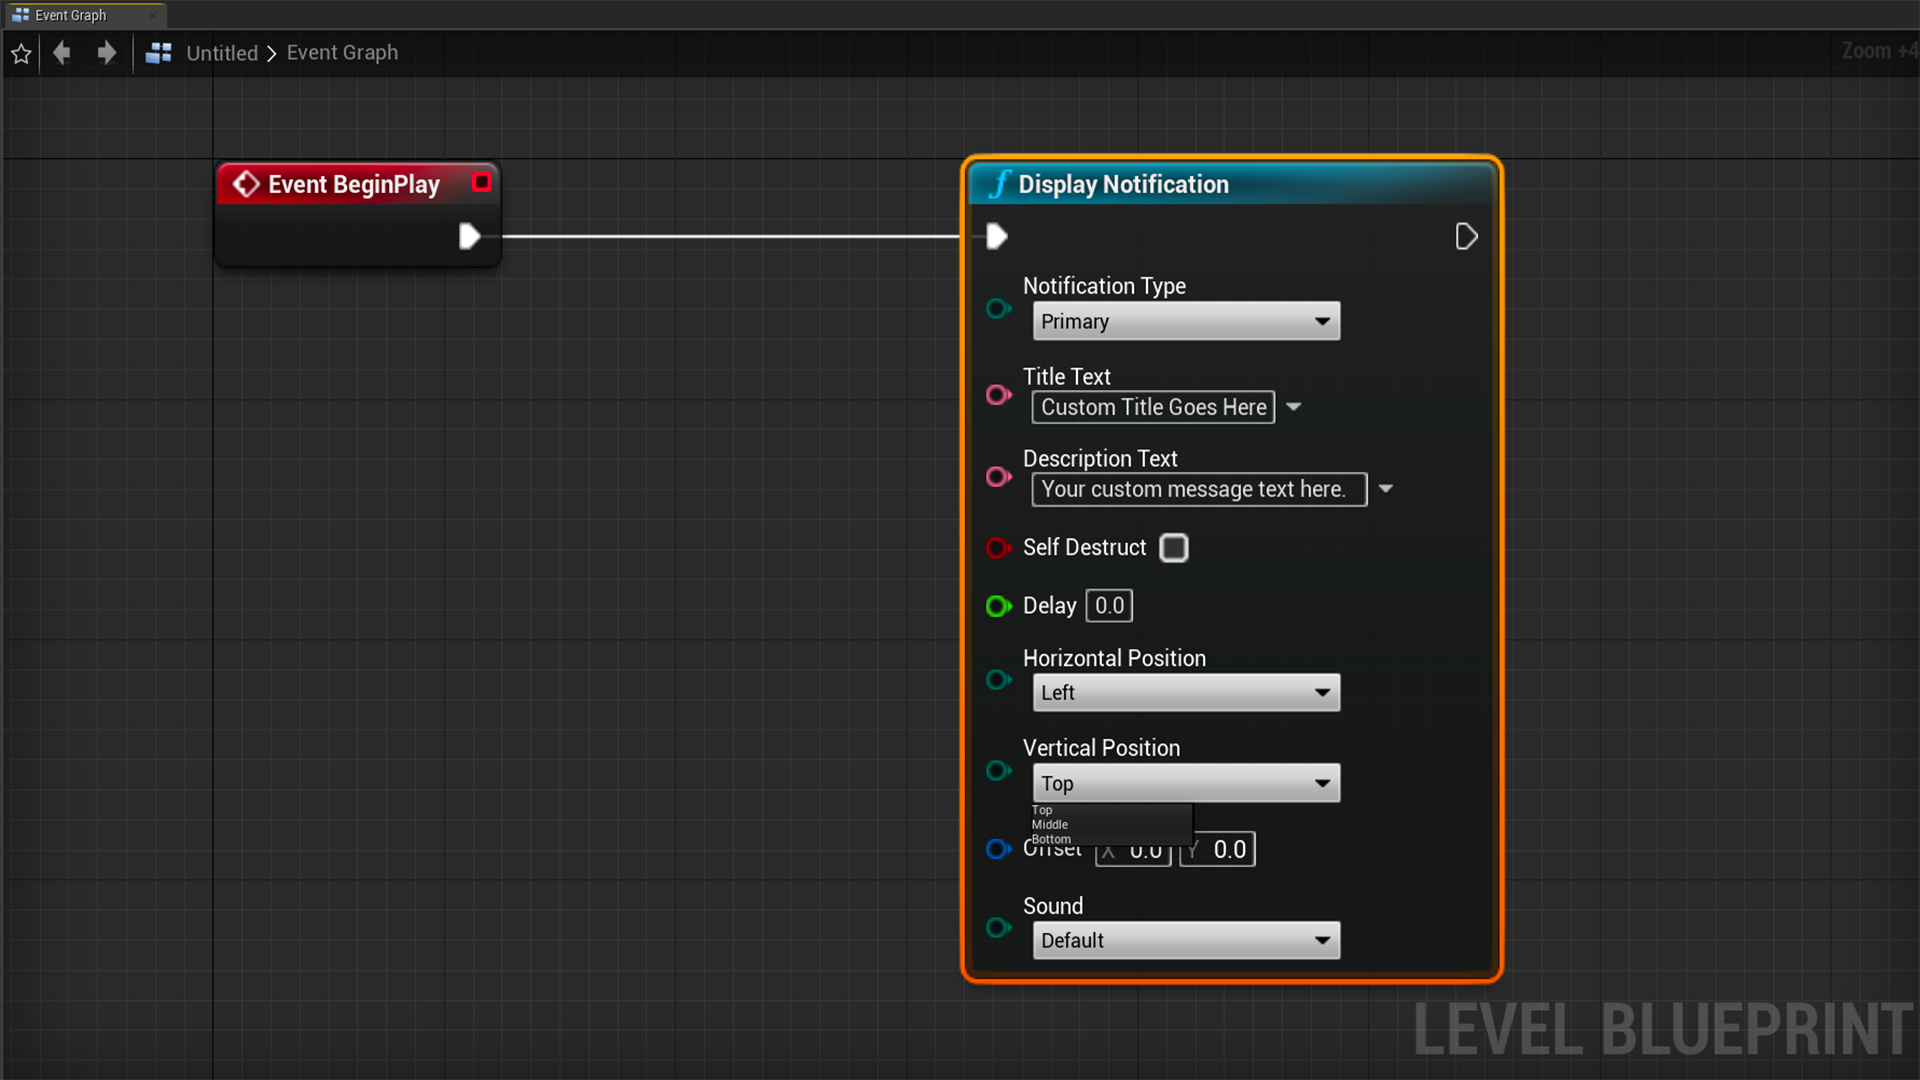Click the blue Offset vector pin
This screenshot has width=1920, height=1080.
998,849
